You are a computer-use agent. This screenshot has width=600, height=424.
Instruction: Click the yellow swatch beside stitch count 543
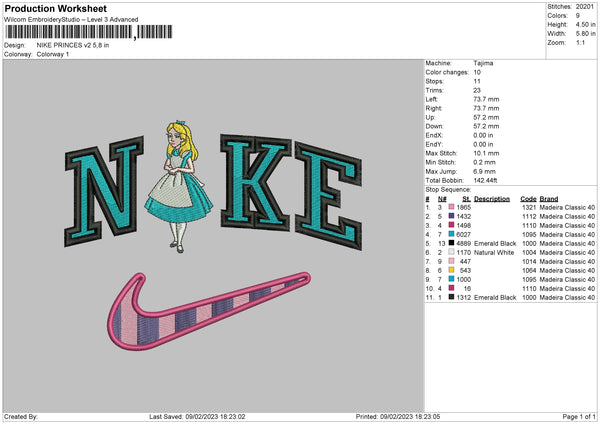452,270
